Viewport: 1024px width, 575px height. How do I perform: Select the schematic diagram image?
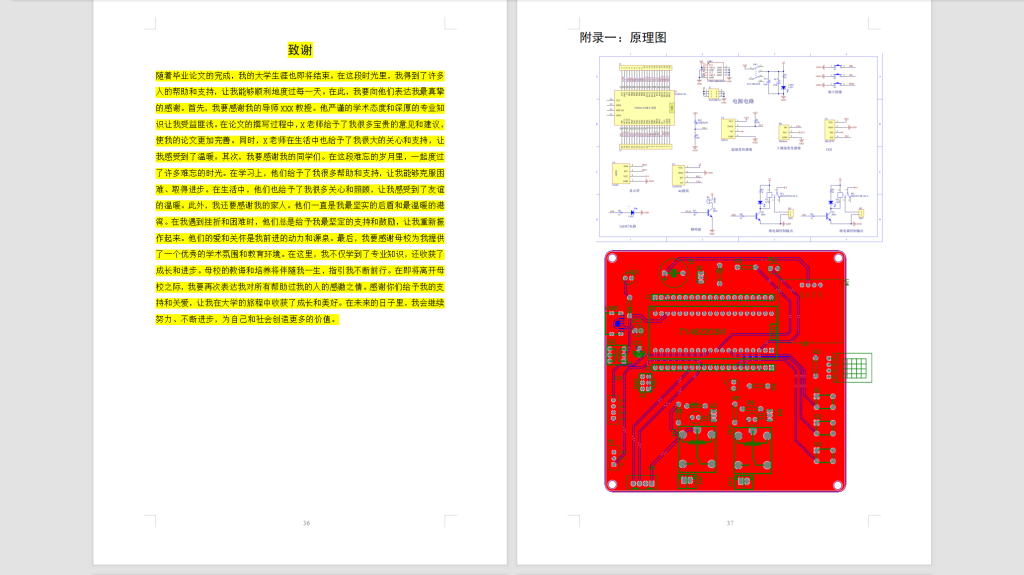pos(740,148)
